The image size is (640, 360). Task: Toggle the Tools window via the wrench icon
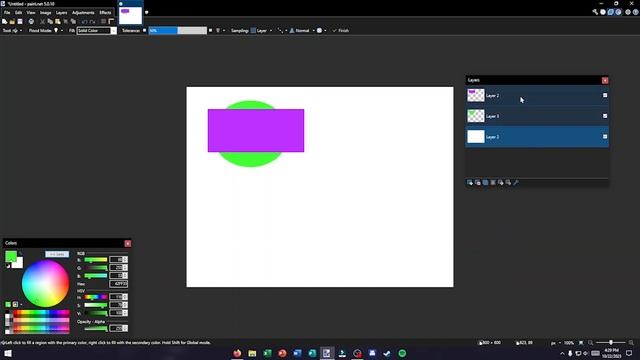[595, 12]
